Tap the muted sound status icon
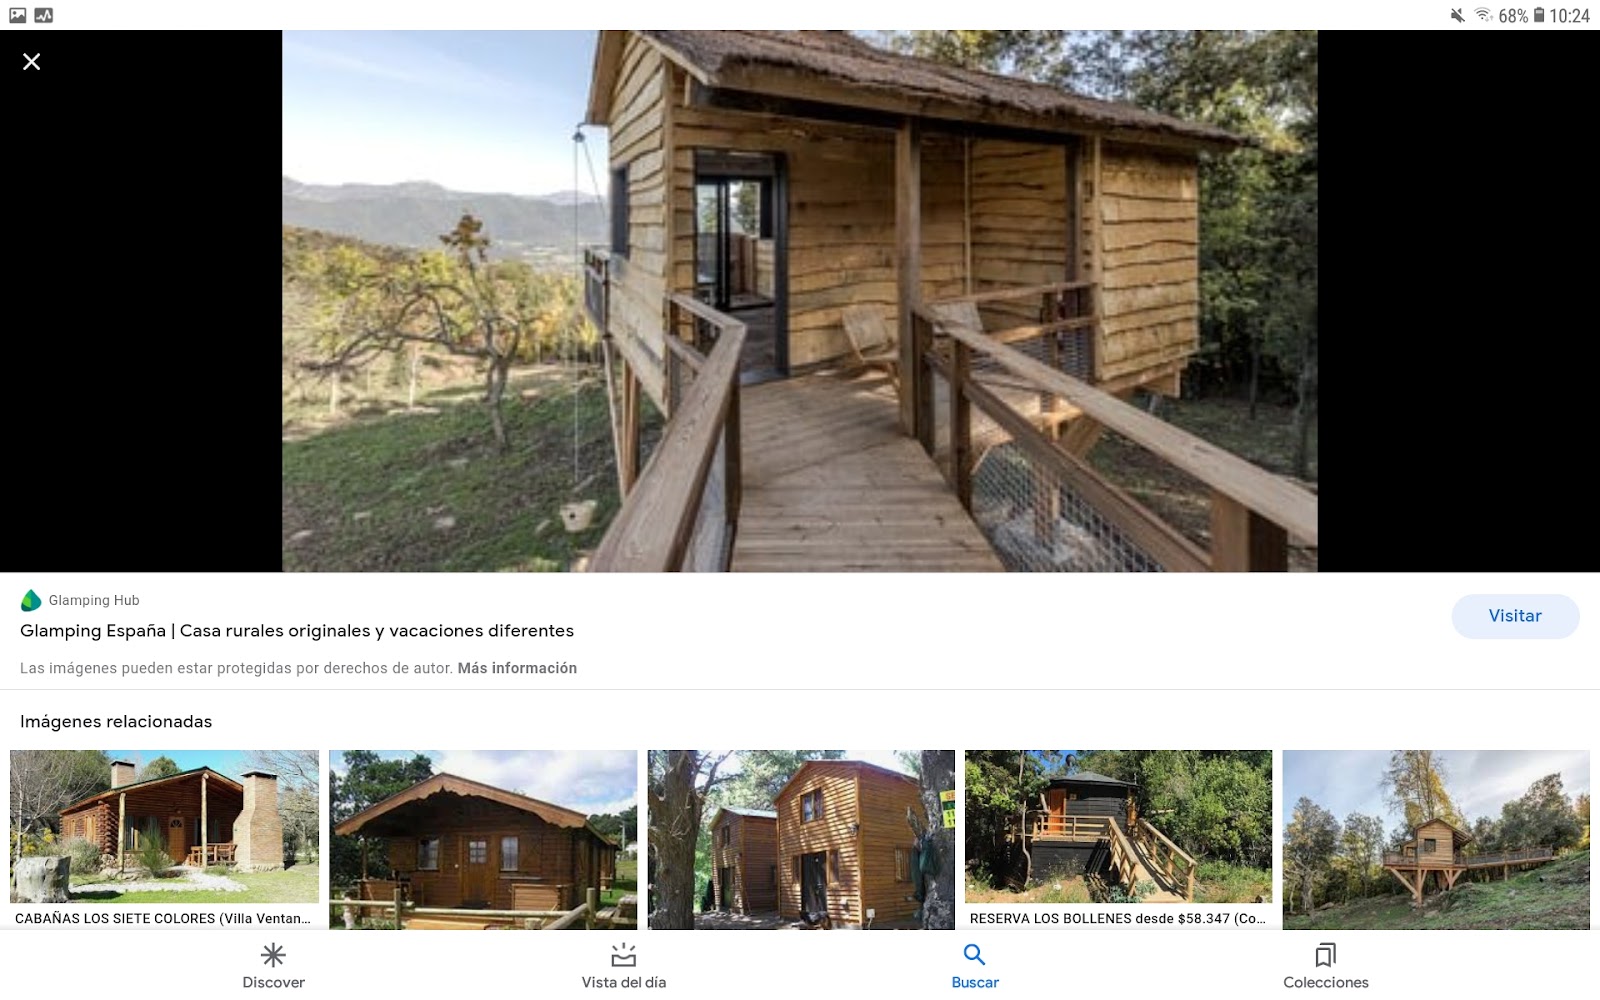Image resolution: width=1600 pixels, height=1000 pixels. 1458,15
